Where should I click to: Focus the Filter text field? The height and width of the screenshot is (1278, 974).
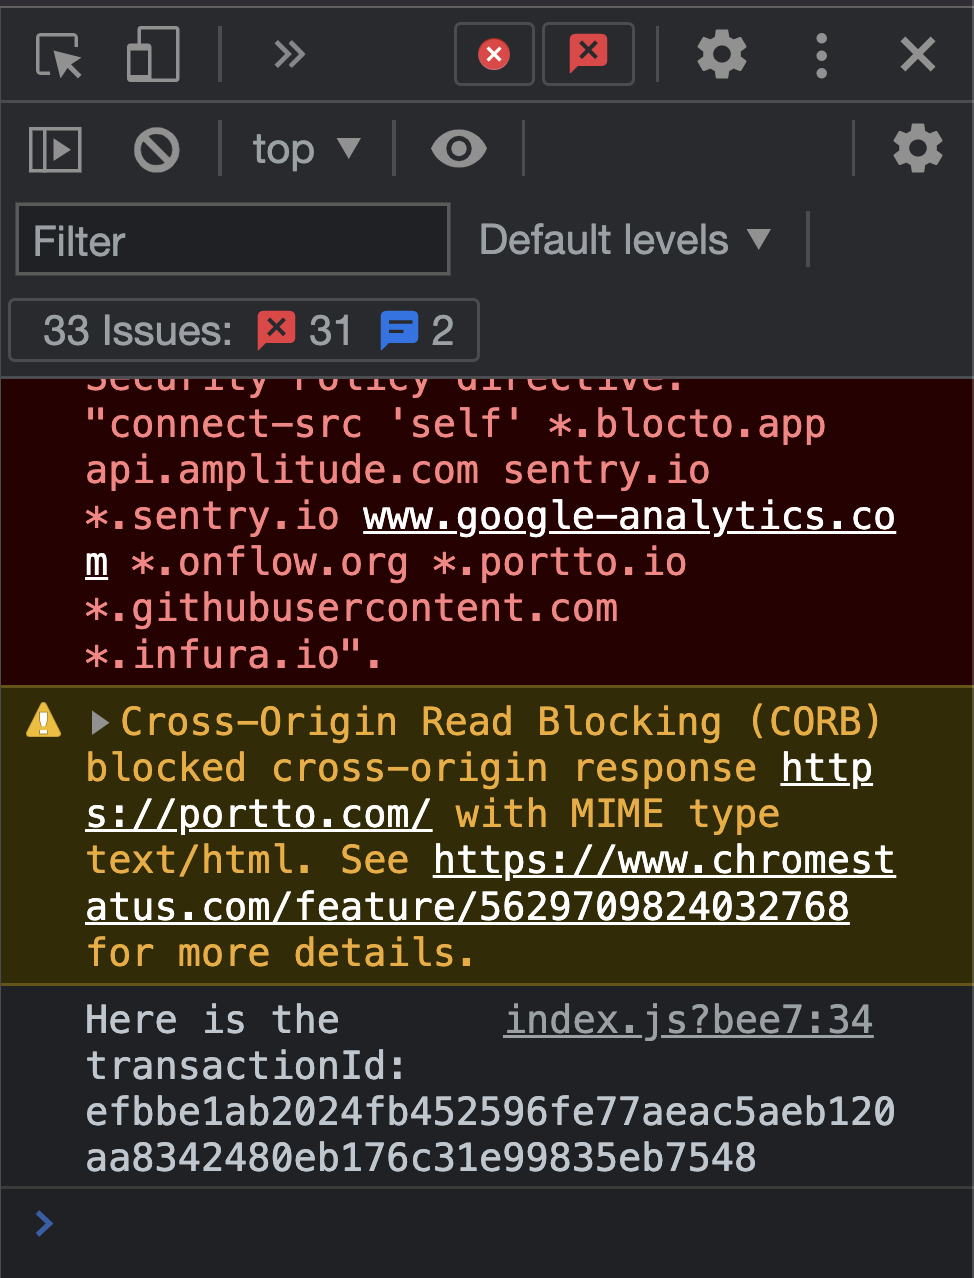pyautogui.click(x=233, y=240)
